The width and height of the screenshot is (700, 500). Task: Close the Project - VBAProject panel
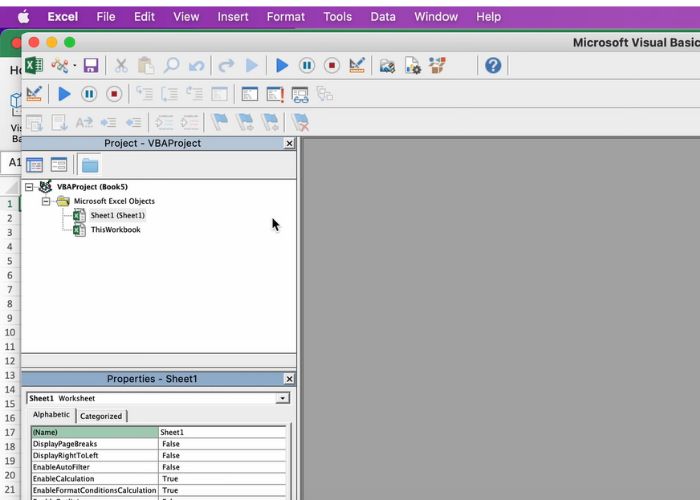click(x=289, y=143)
